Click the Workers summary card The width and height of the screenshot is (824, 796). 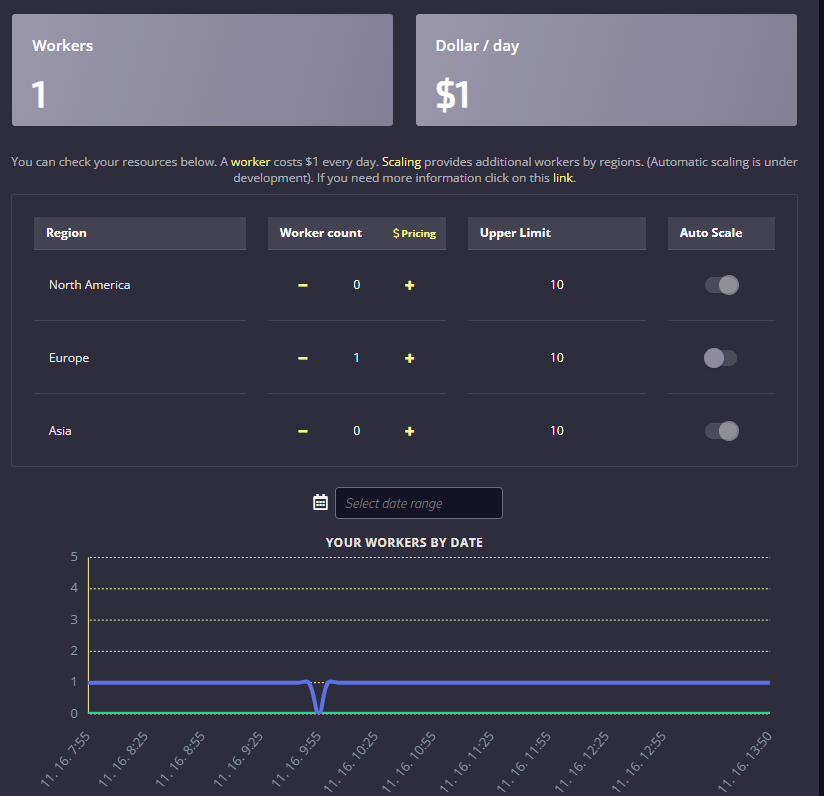(x=202, y=70)
